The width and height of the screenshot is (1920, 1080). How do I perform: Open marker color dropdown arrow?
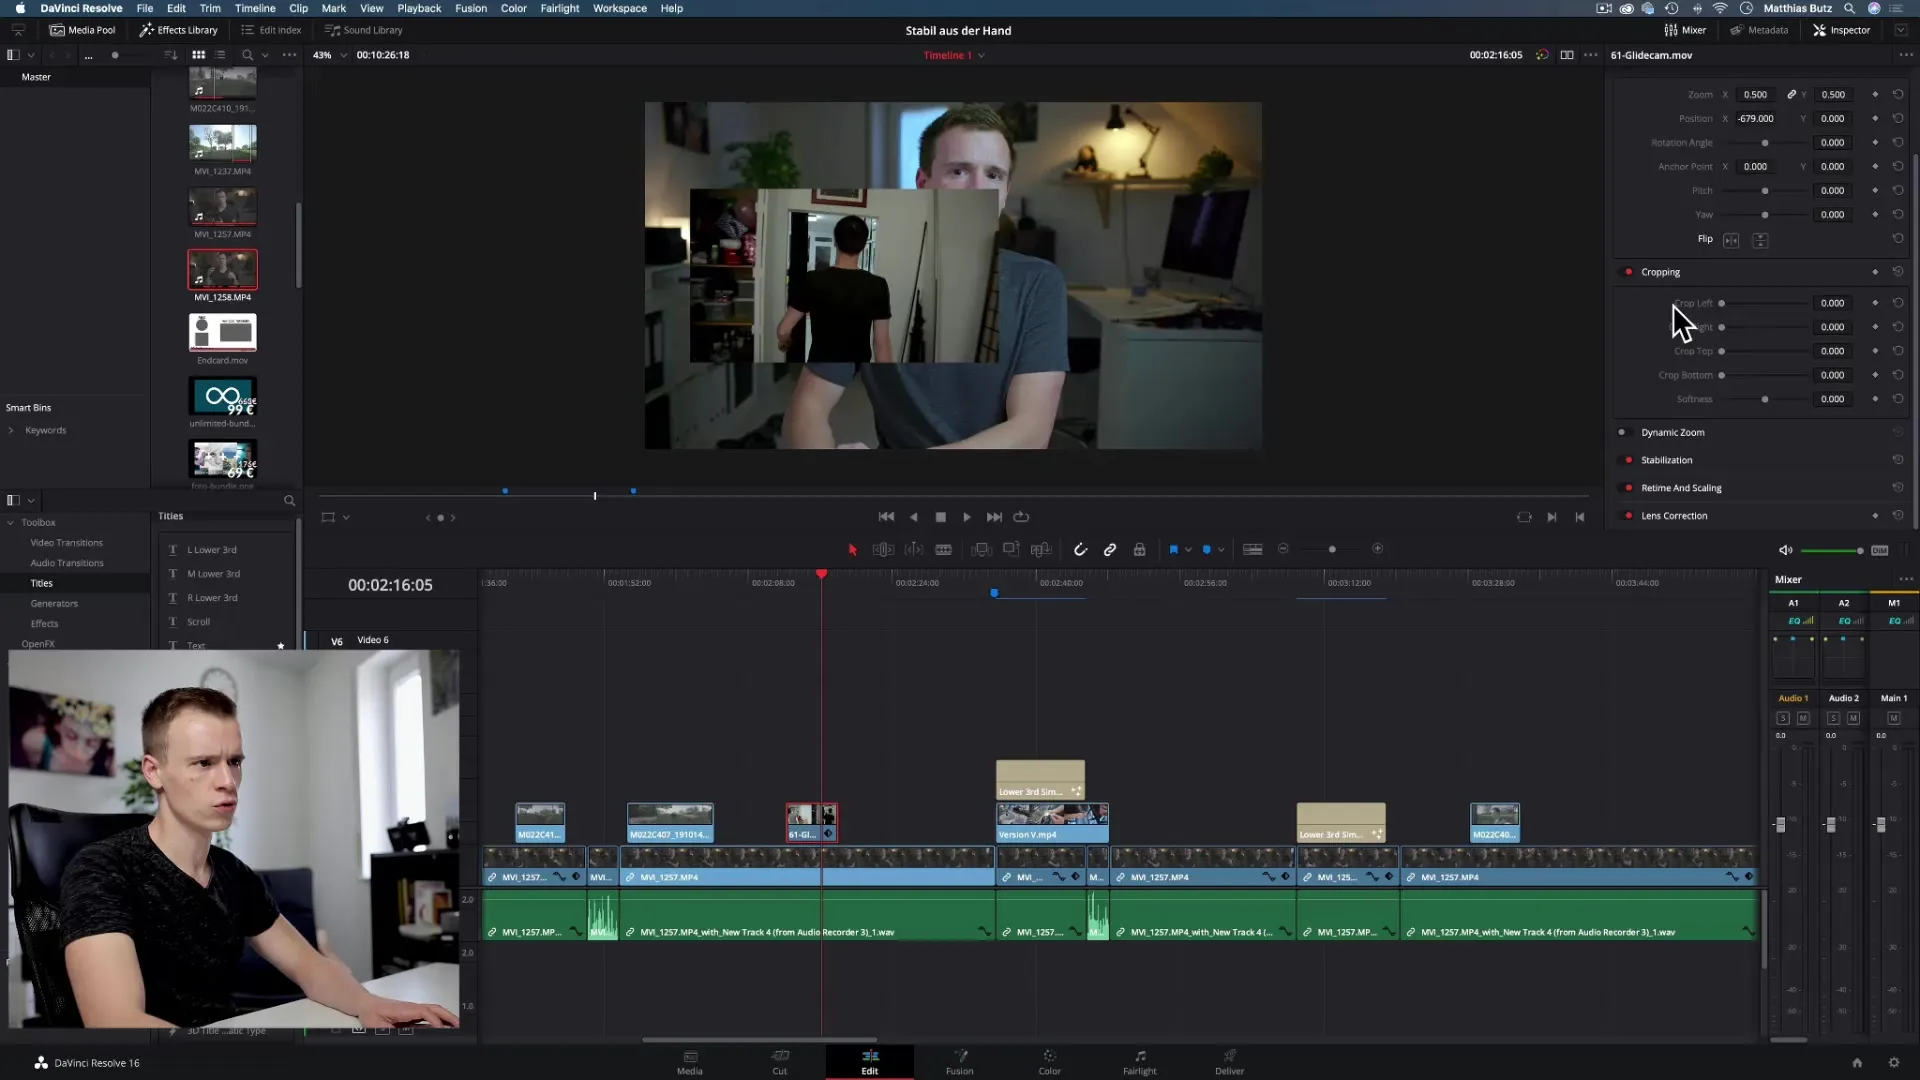point(1221,549)
